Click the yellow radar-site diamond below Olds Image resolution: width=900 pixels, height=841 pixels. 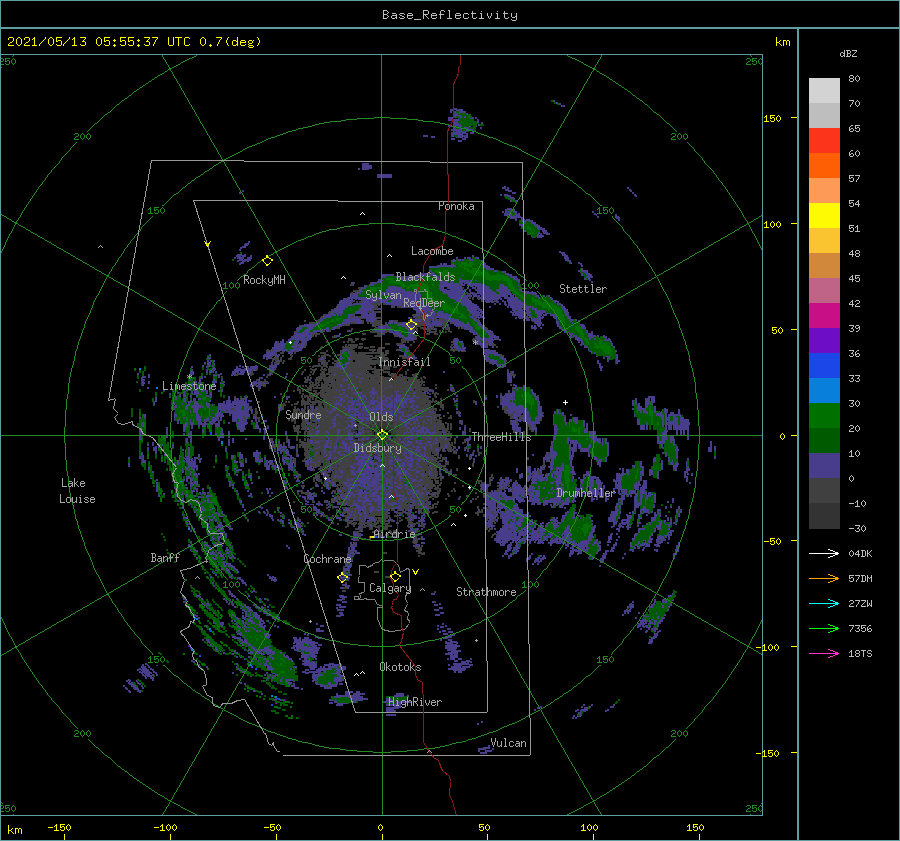pyautogui.click(x=382, y=435)
